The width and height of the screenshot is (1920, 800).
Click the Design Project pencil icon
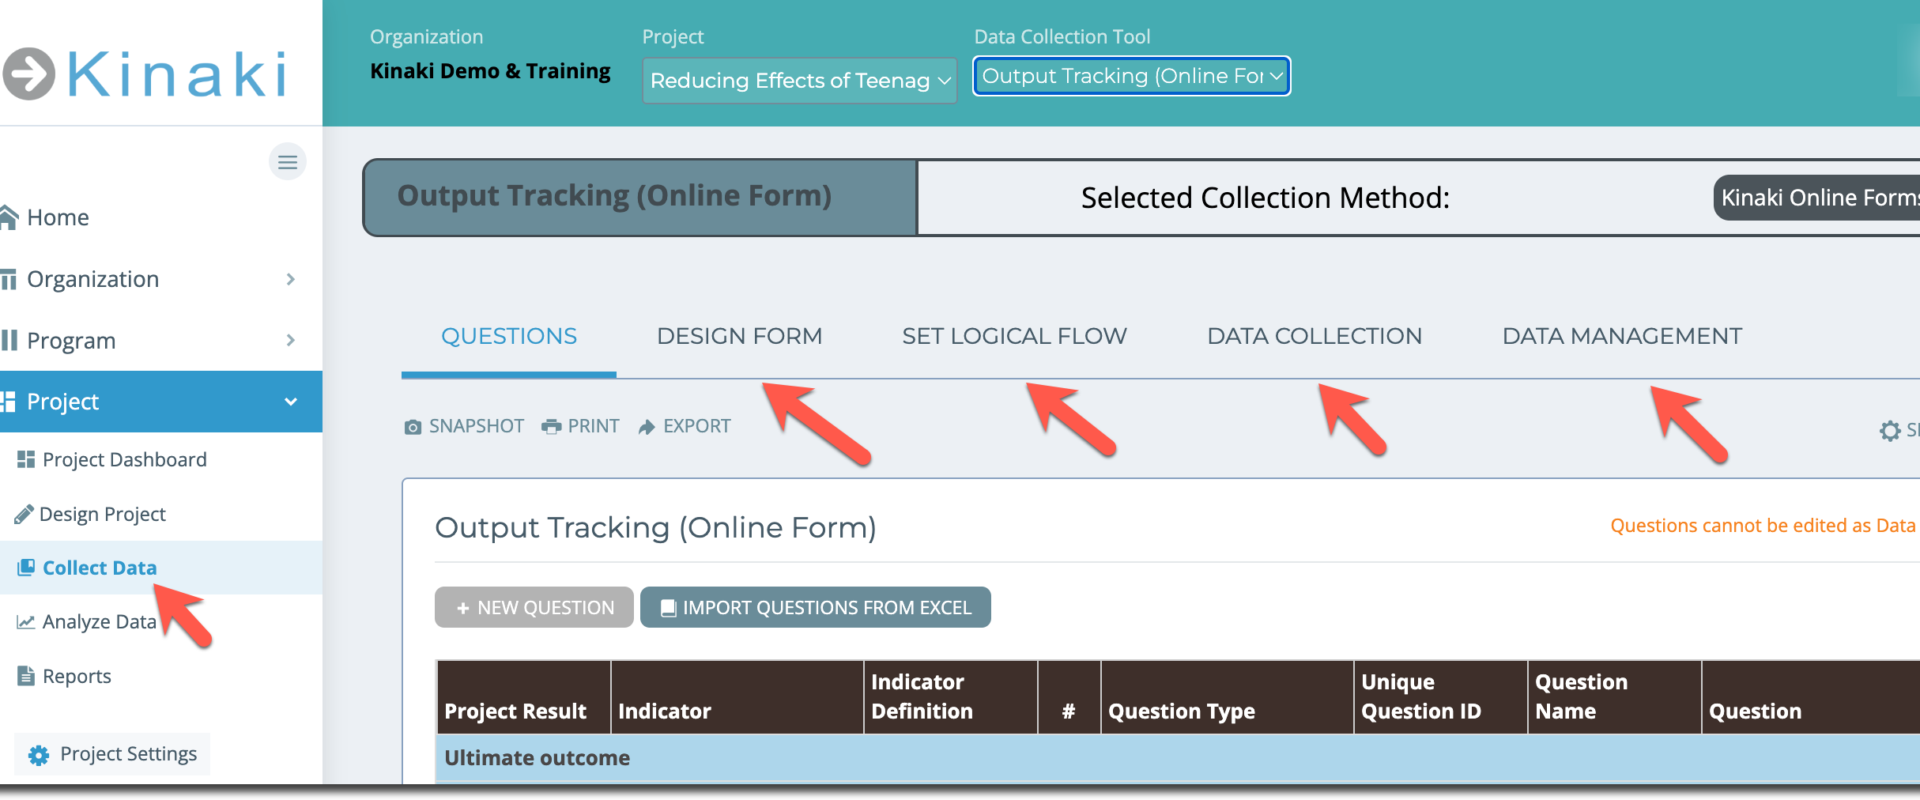24,514
